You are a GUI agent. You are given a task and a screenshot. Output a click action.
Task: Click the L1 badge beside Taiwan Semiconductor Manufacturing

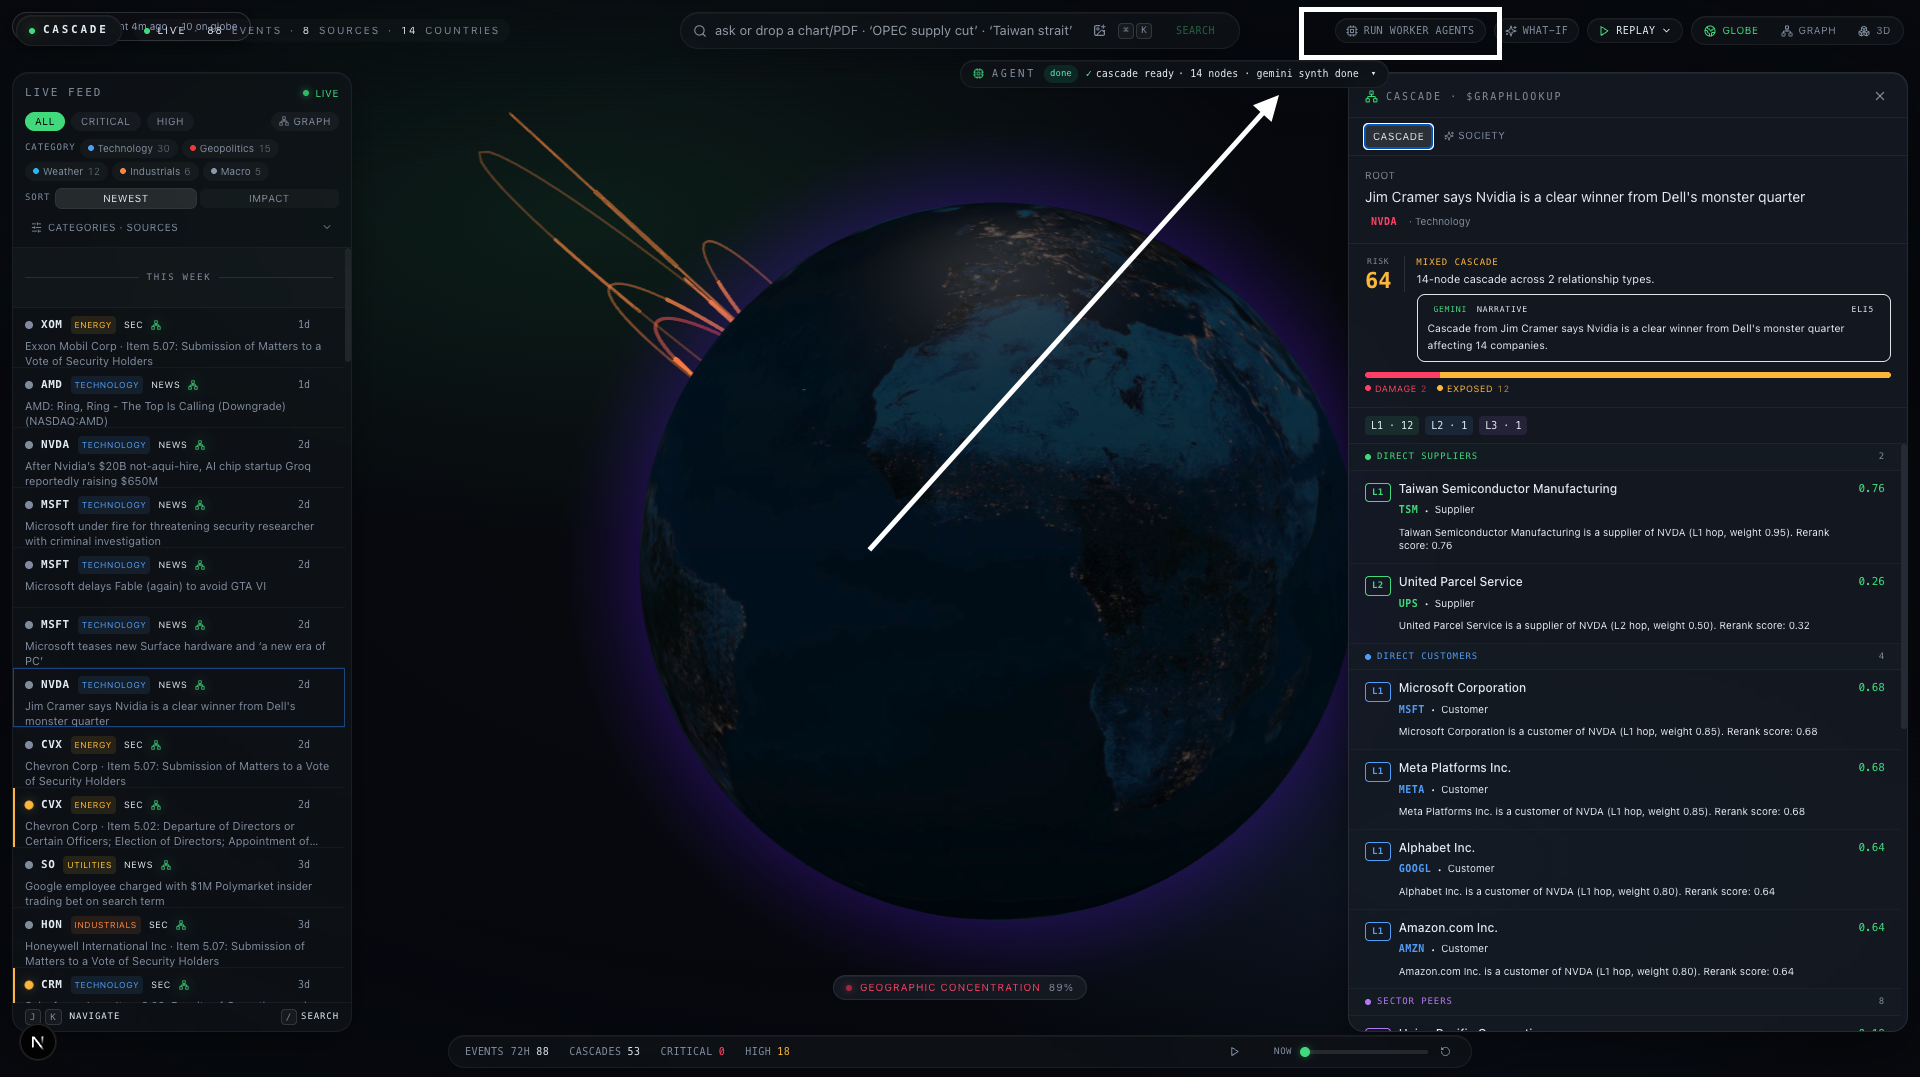[x=1378, y=492]
